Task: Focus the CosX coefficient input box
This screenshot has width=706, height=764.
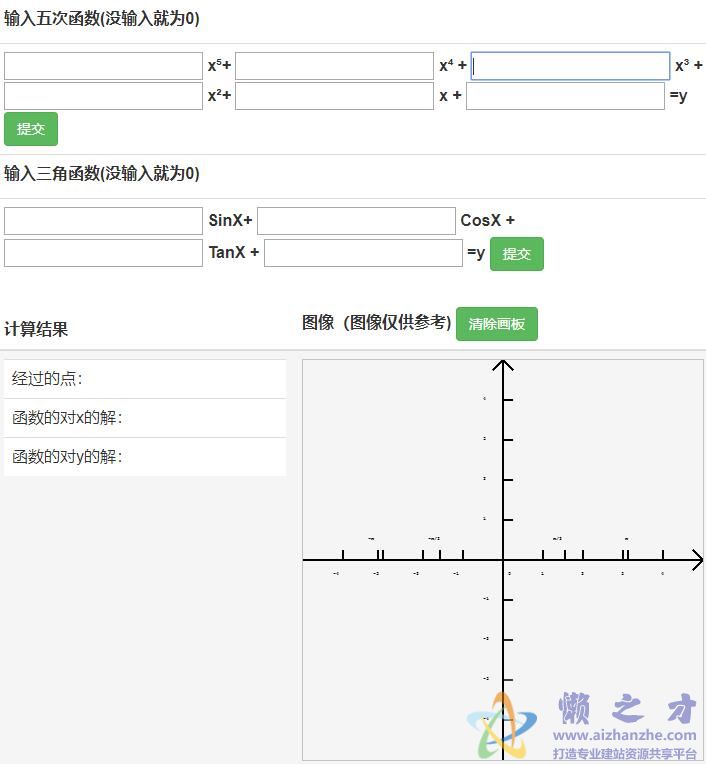Action: [356, 221]
